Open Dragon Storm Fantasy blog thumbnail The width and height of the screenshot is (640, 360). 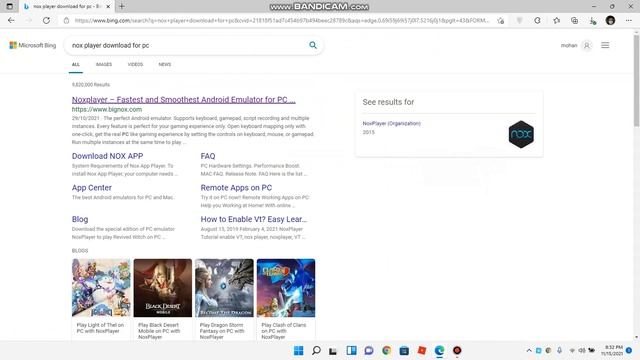click(x=224, y=288)
